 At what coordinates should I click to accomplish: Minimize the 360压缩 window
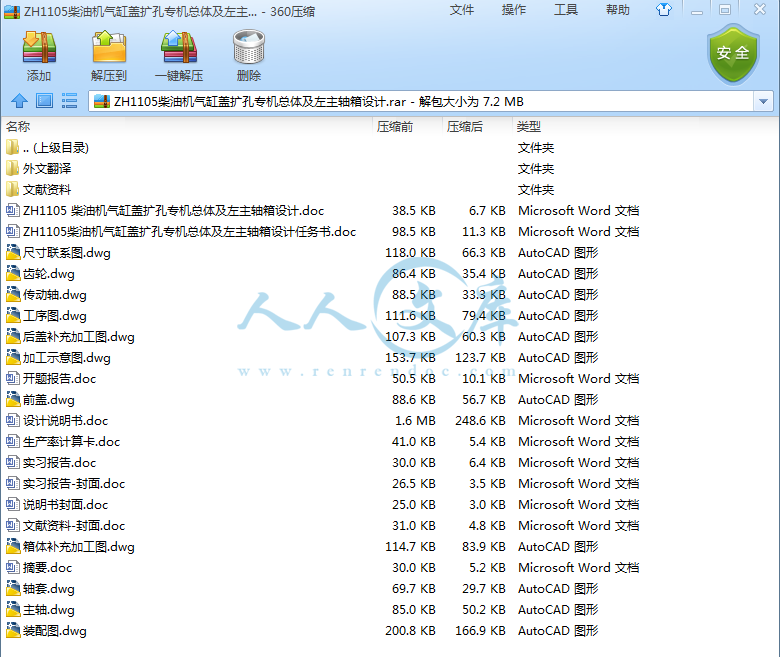click(x=697, y=10)
